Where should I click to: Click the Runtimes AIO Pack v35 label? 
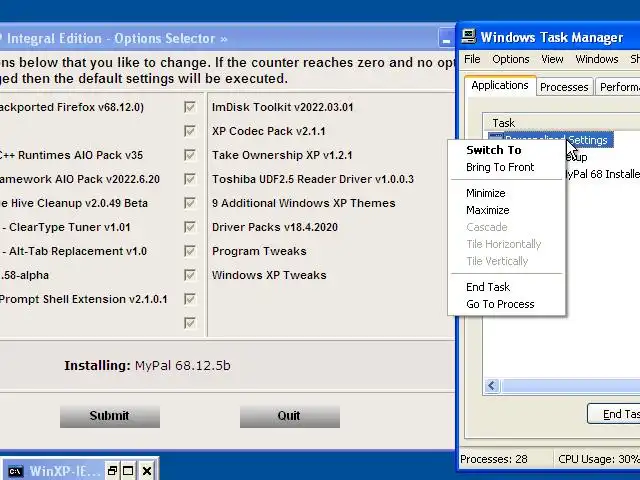(x=71, y=156)
